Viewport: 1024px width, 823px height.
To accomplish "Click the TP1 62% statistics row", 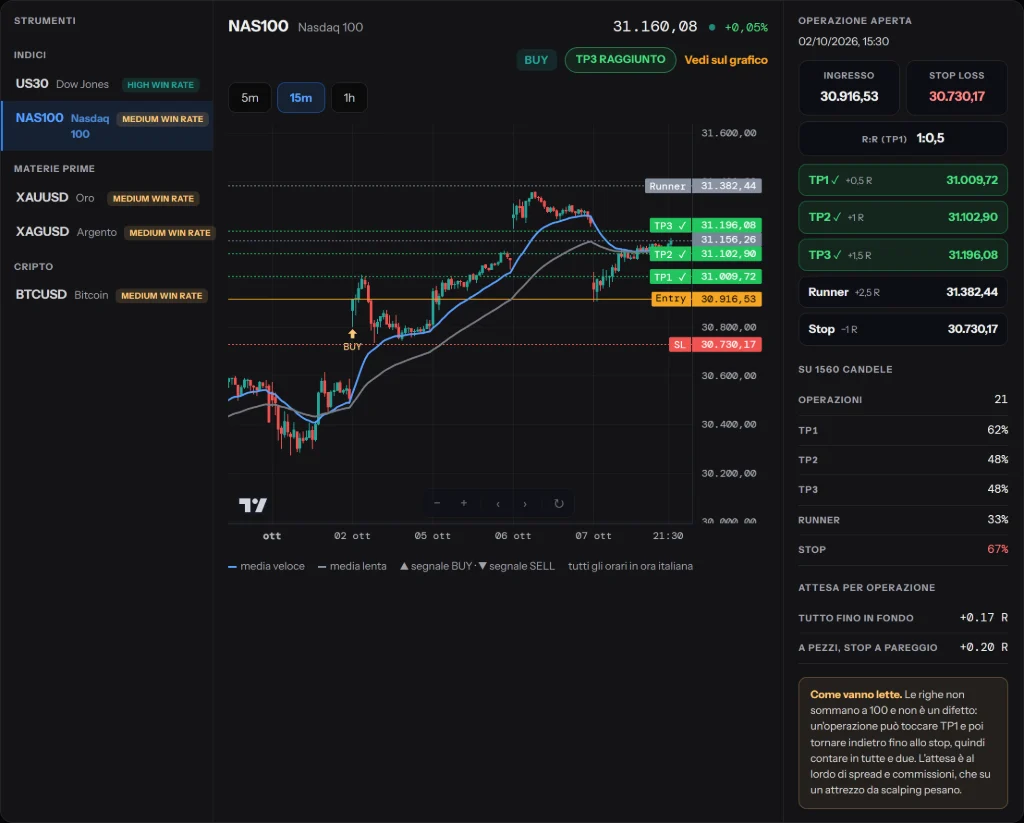I will tap(903, 430).
